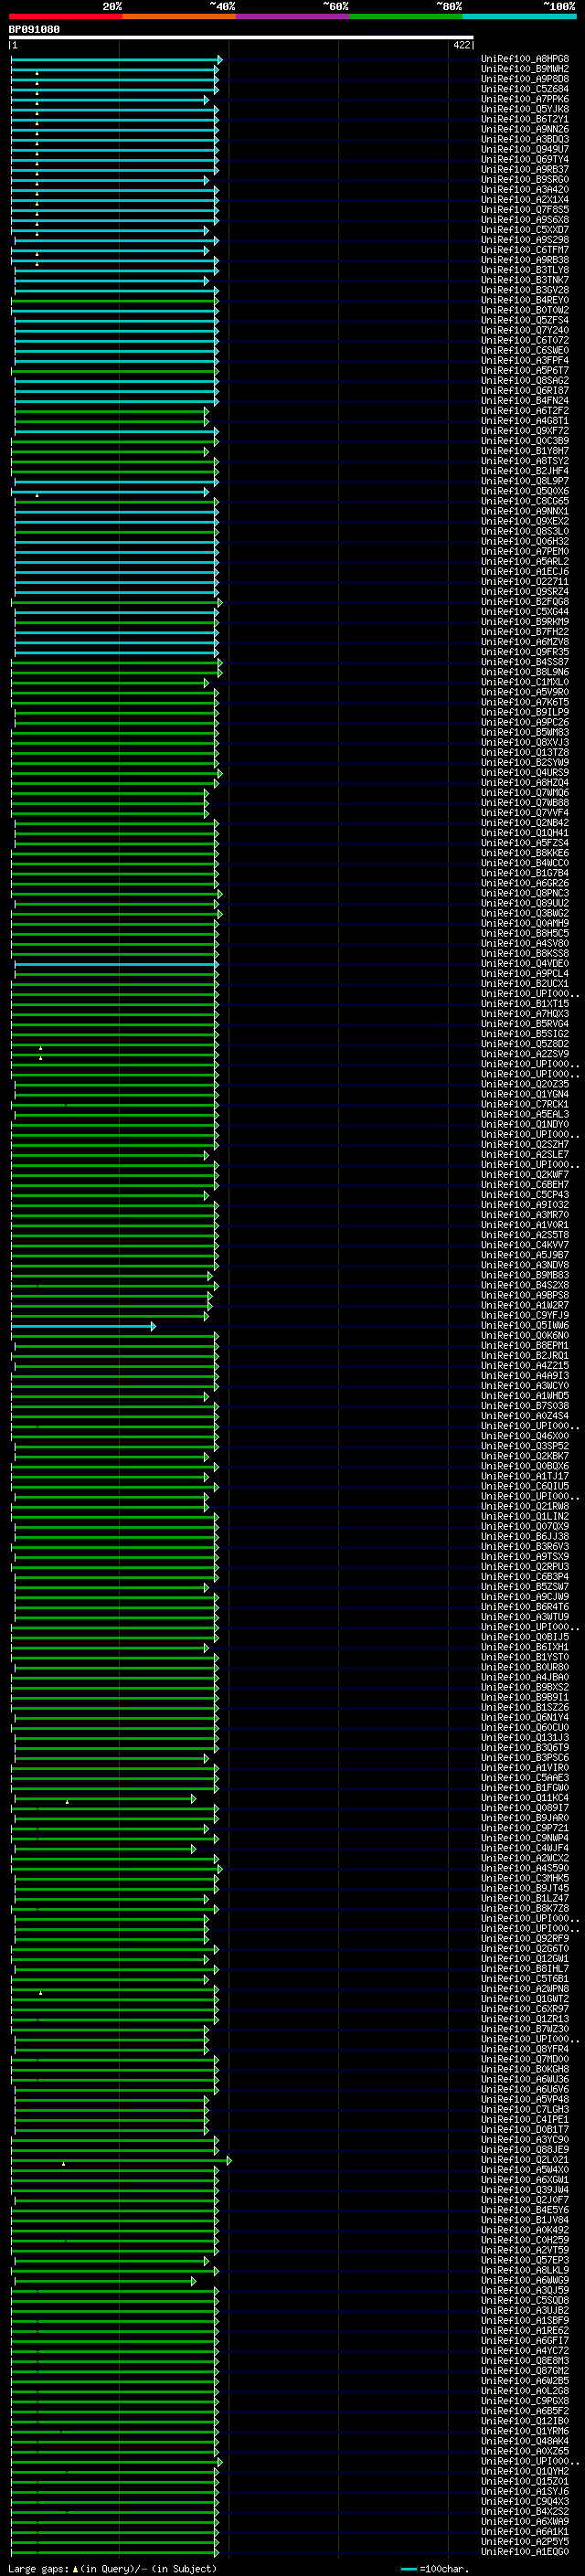This screenshot has height=2576, width=585.
Task: Select hit UniRef100_A7PPK6
Action: pos(525,99)
